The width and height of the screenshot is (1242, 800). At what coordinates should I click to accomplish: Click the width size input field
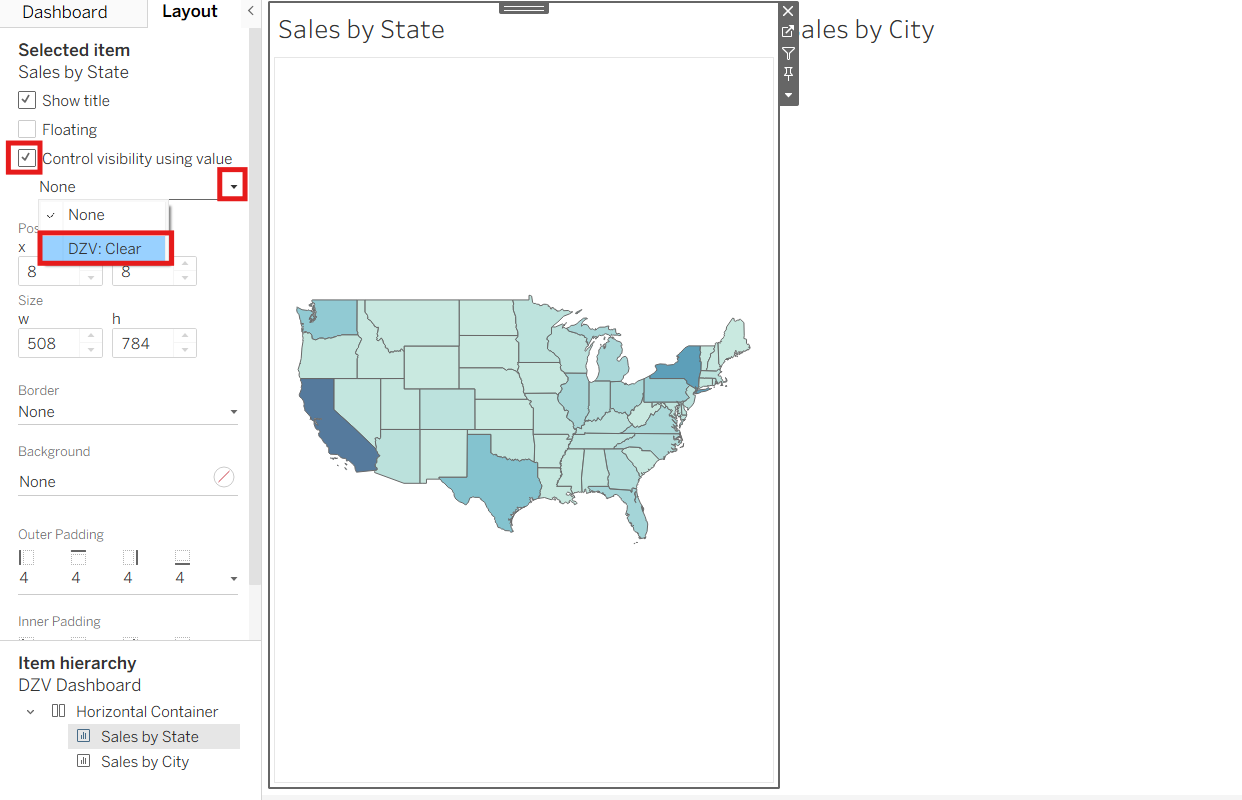(x=49, y=343)
